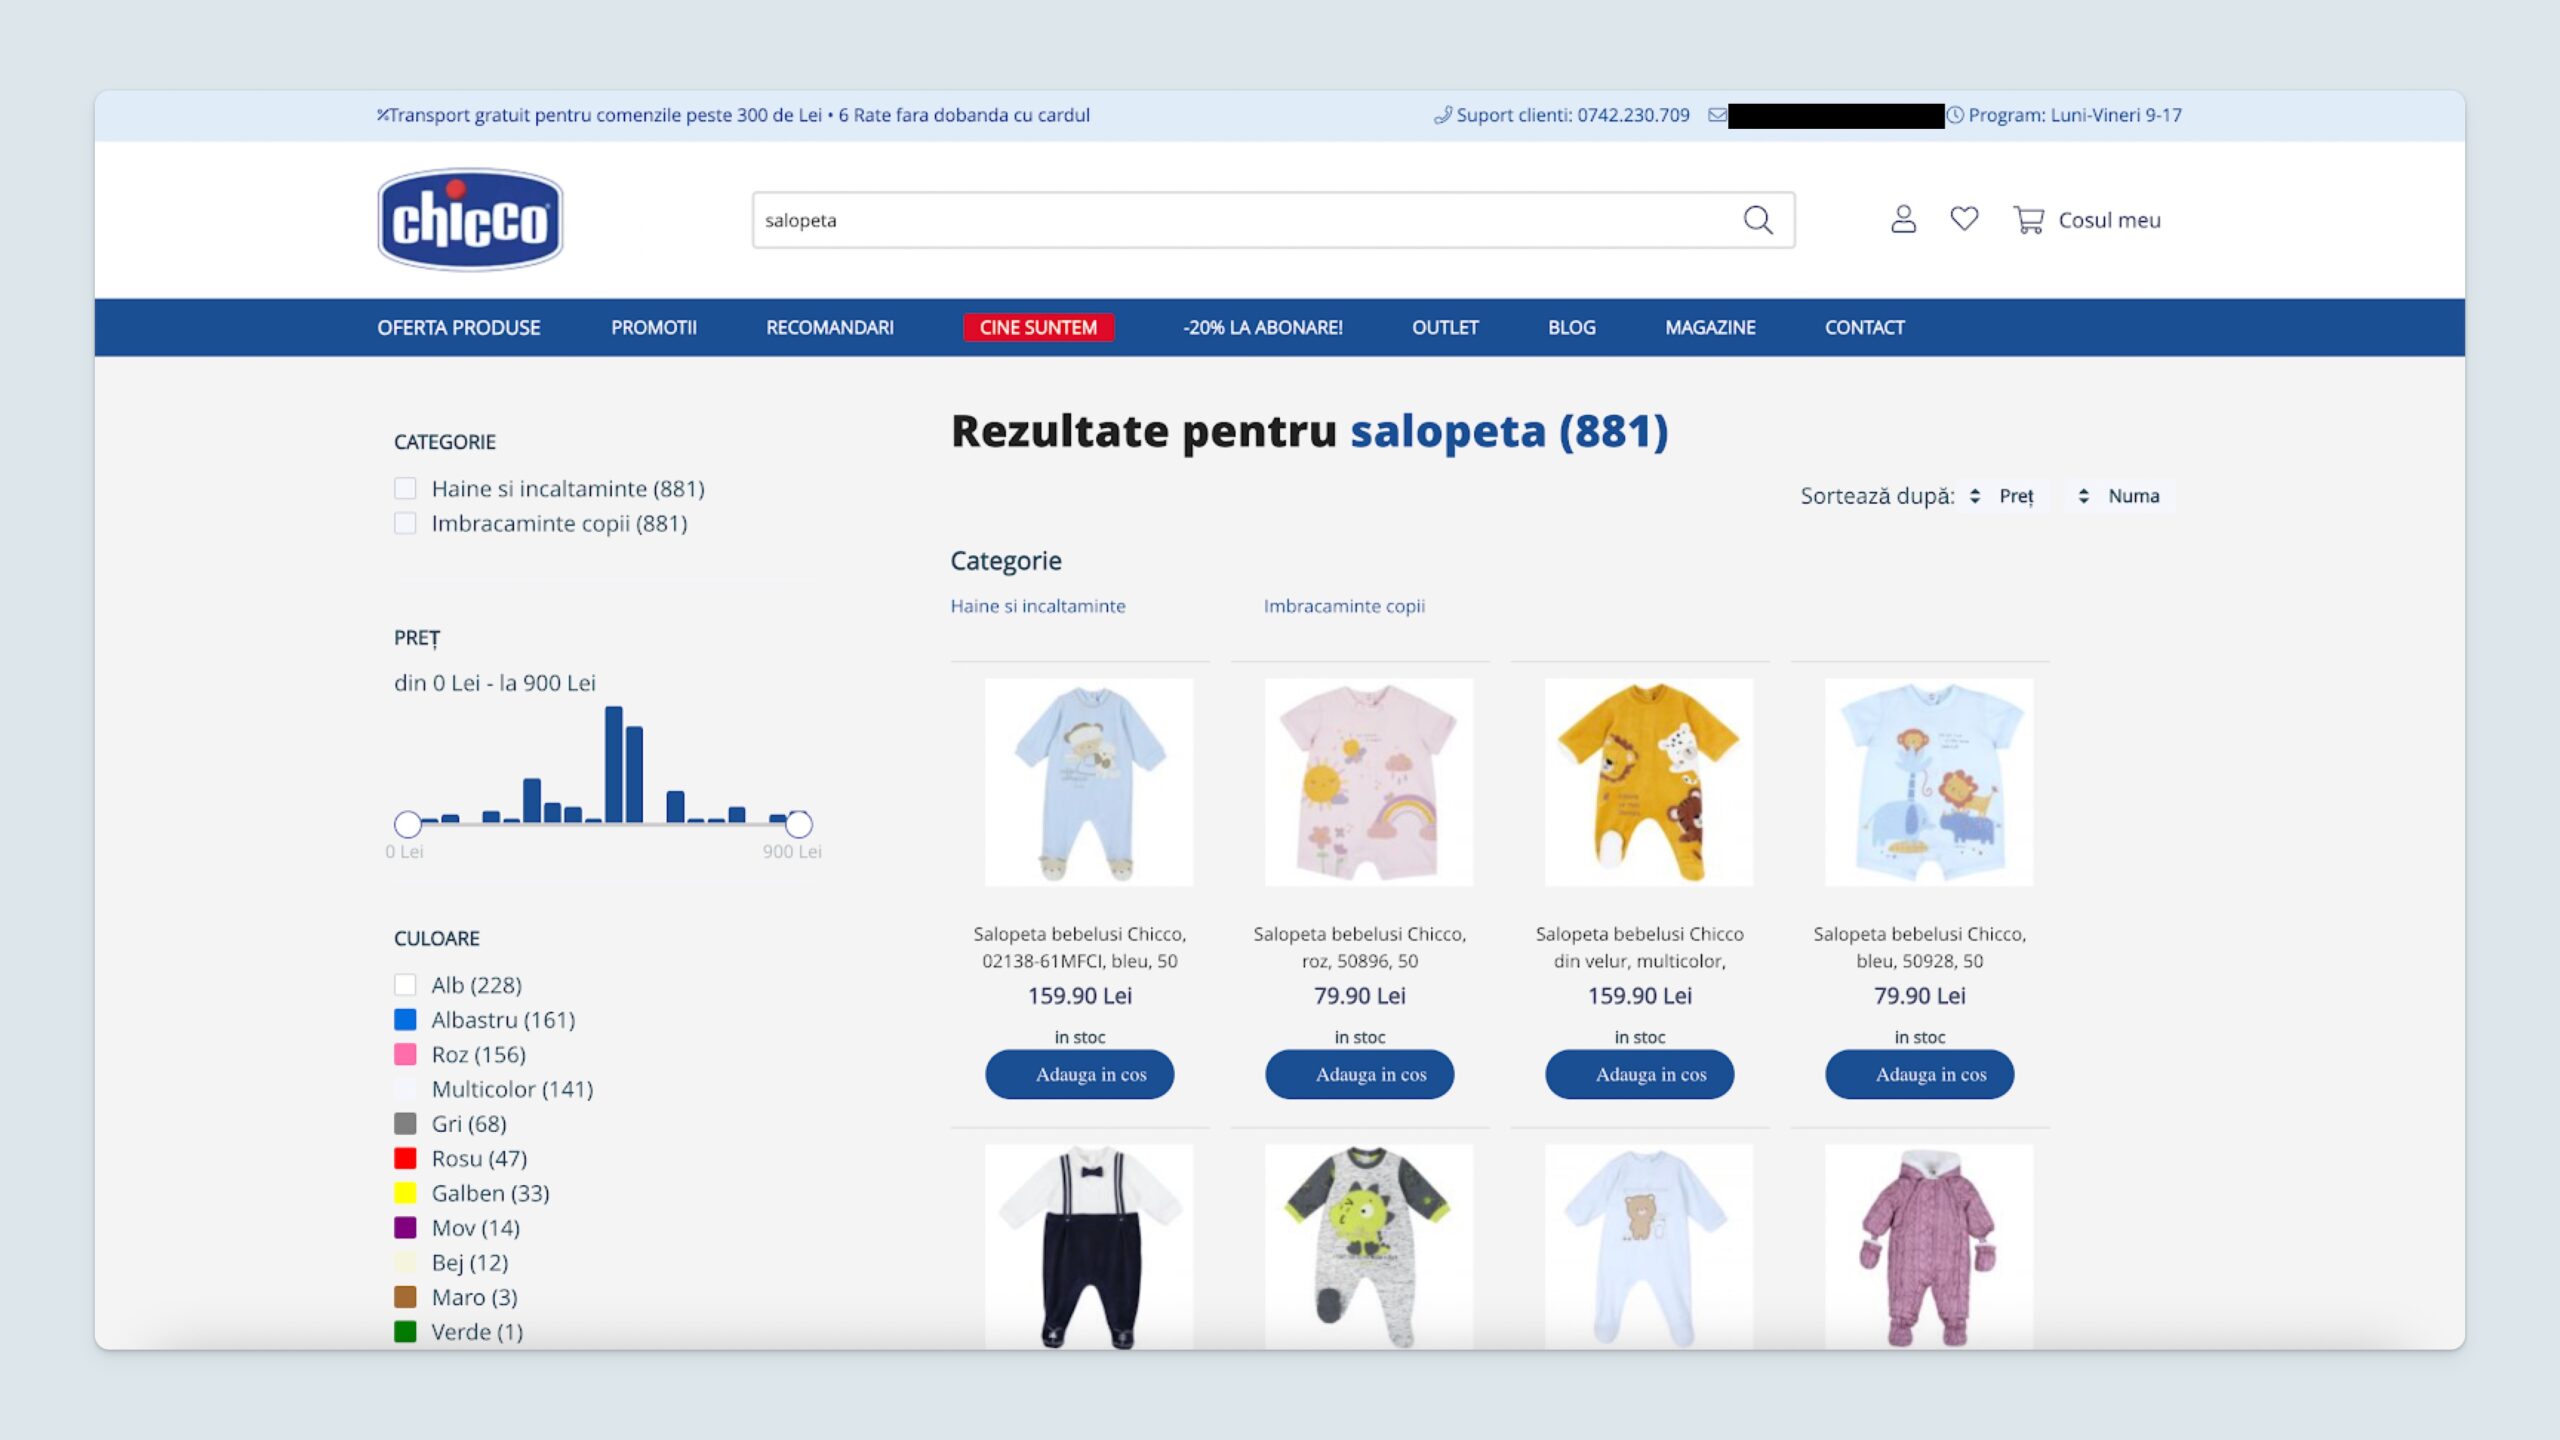The image size is (2560, 1440).
Task: Click the search magnifier icon
Action: [x=1757, y=220]
